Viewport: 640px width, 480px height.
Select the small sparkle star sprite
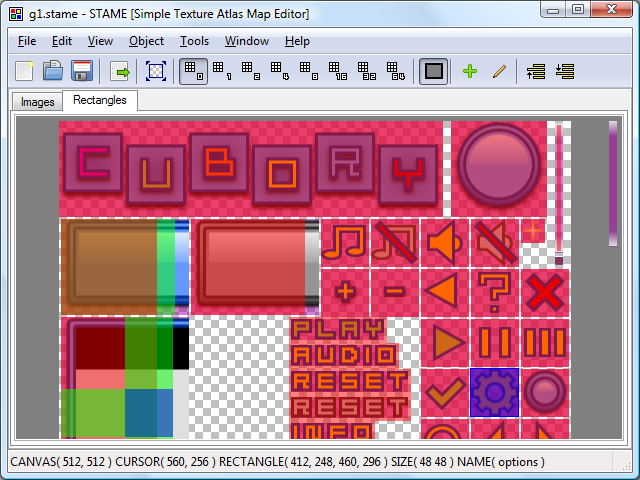coord(533,231)
